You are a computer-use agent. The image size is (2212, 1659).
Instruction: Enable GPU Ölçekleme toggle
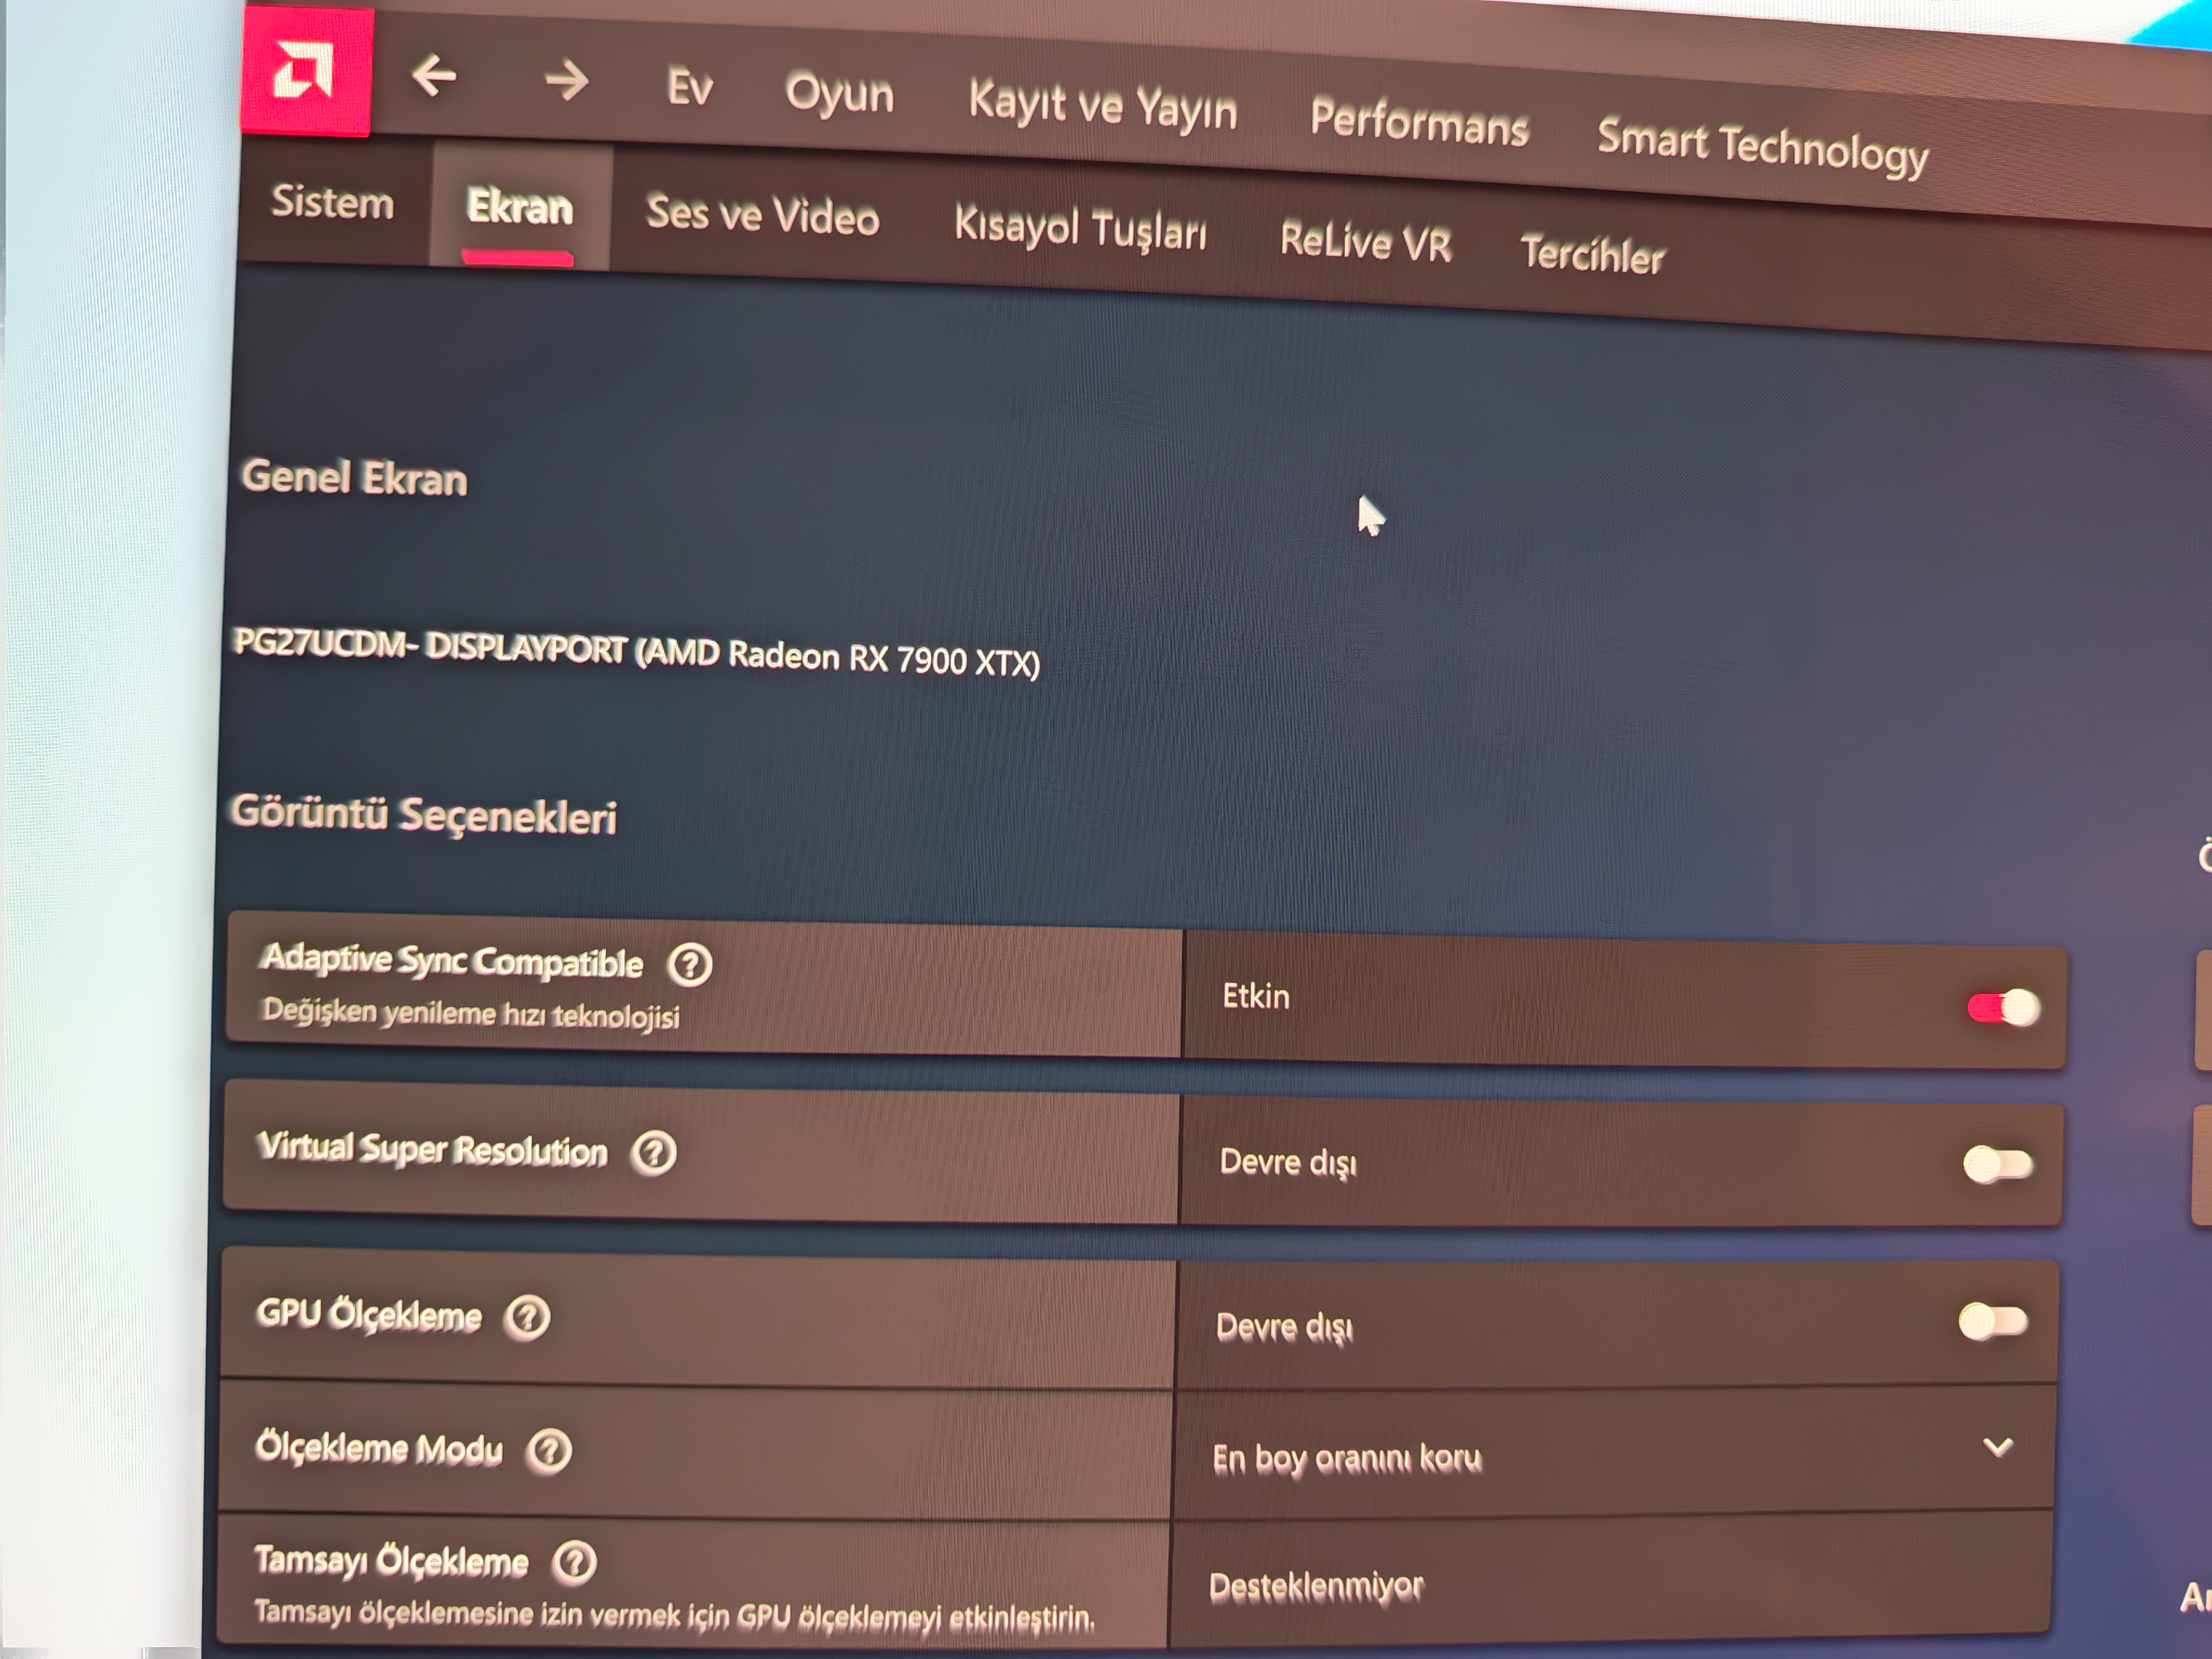(x=1993, y=1321)
